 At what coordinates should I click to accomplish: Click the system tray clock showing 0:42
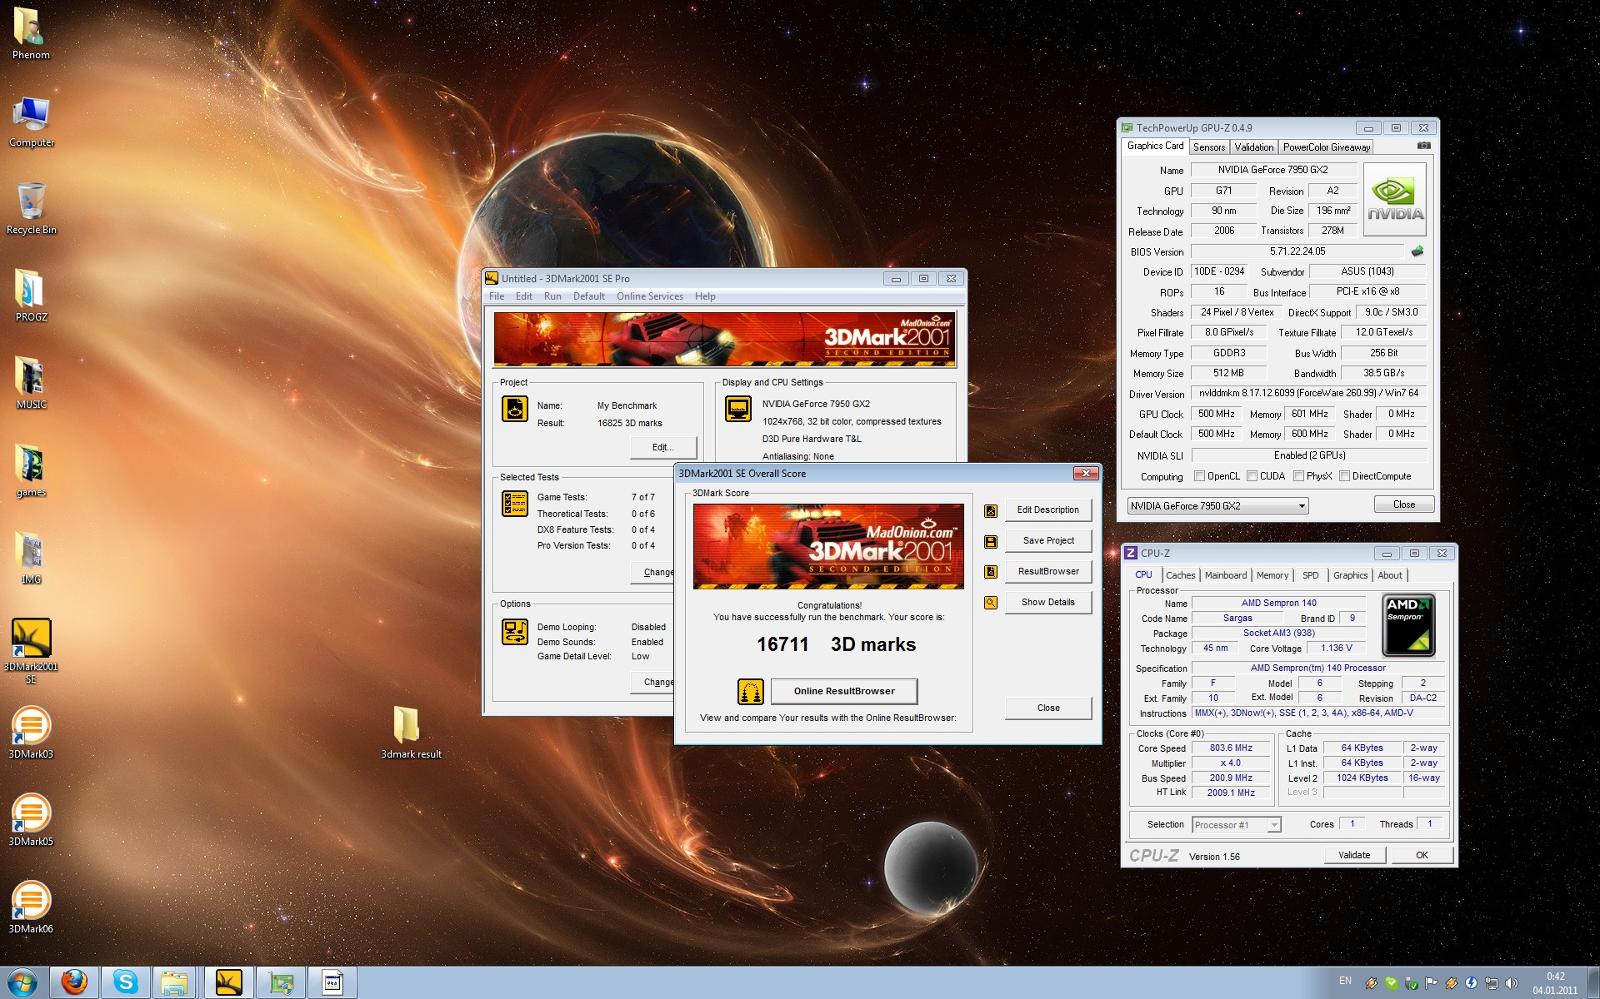(x=1555, y=983)
